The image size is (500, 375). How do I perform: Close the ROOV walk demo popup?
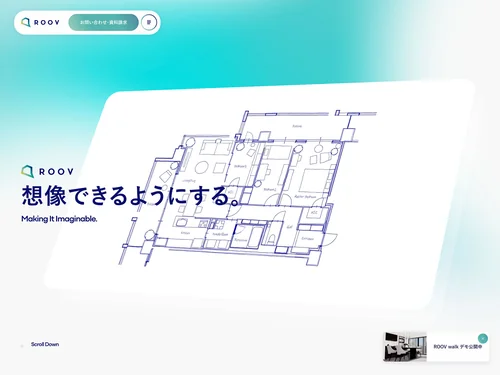(x=483, y=338)
